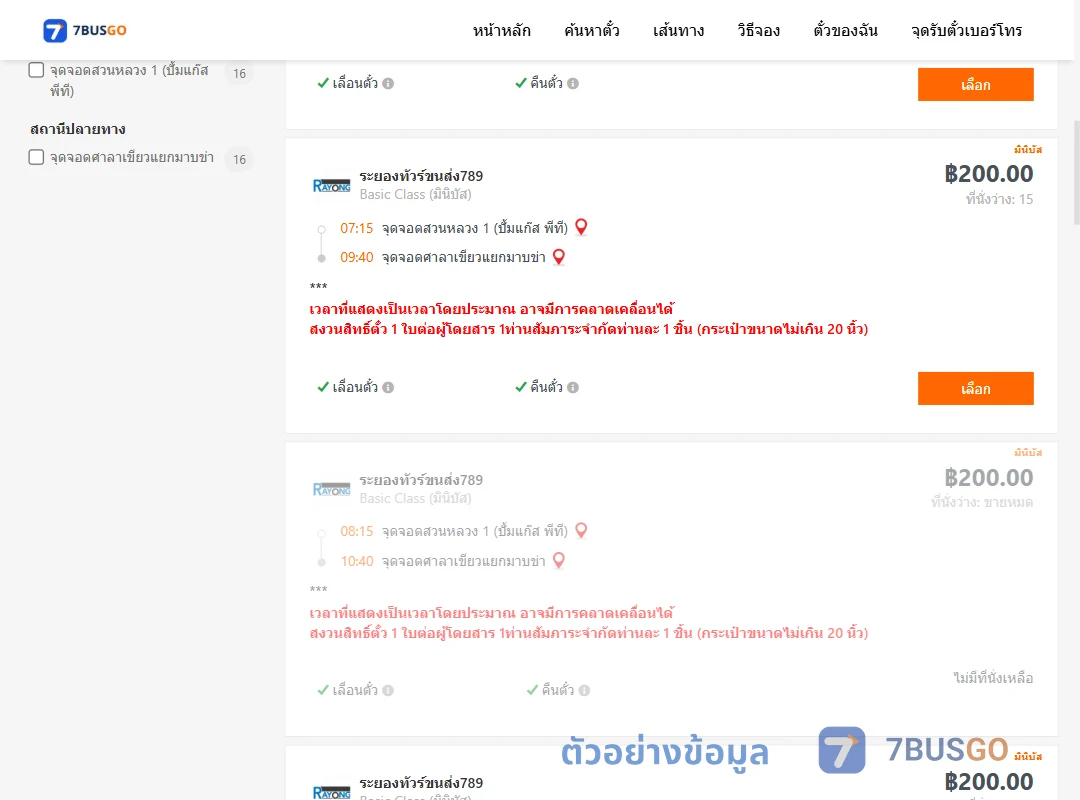Click the ระยองทัวร์ขนส่ง789 name on 07:15 trip
The image size is (1080, 800).
click(421, 176)
